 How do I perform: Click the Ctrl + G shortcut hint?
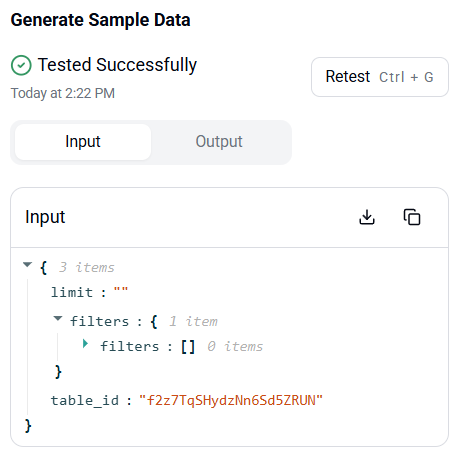(x=406, y=77)
